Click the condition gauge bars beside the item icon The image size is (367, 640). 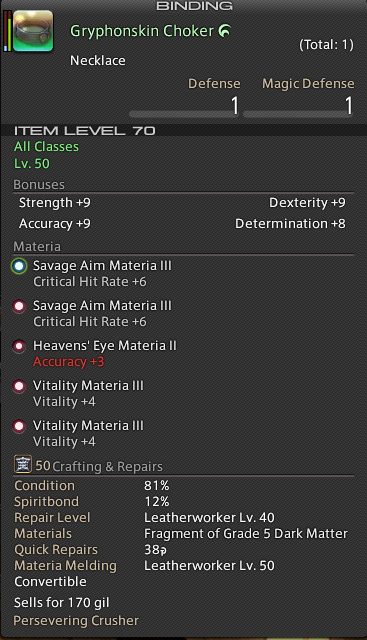pos(8,31)
